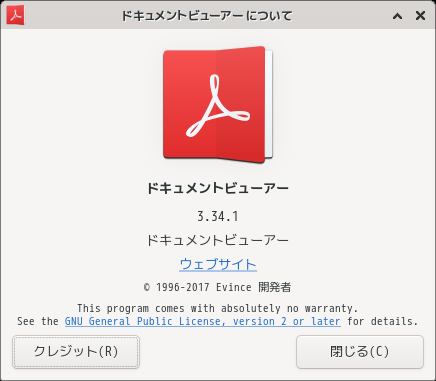Open the ウェブサイト link
Viewport: 436px width, 381px height.
(x=218, y=264)
